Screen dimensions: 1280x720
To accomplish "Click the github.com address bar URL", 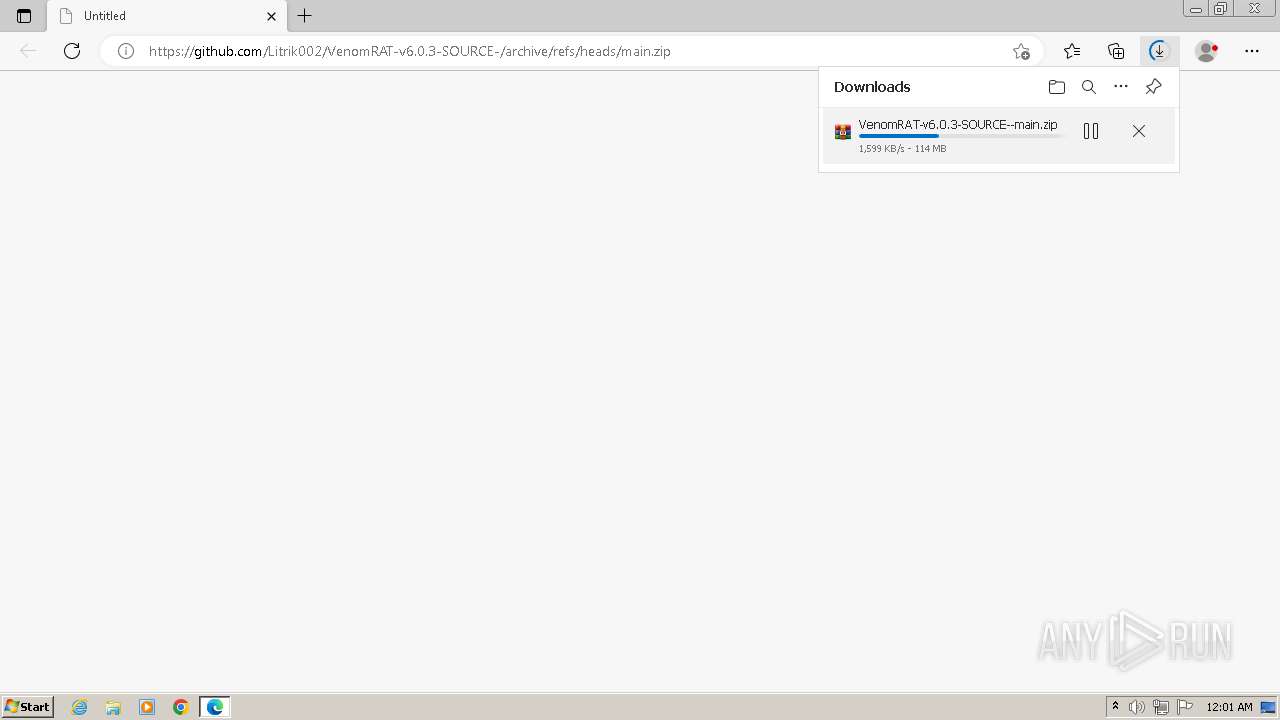I will (410, 51).
